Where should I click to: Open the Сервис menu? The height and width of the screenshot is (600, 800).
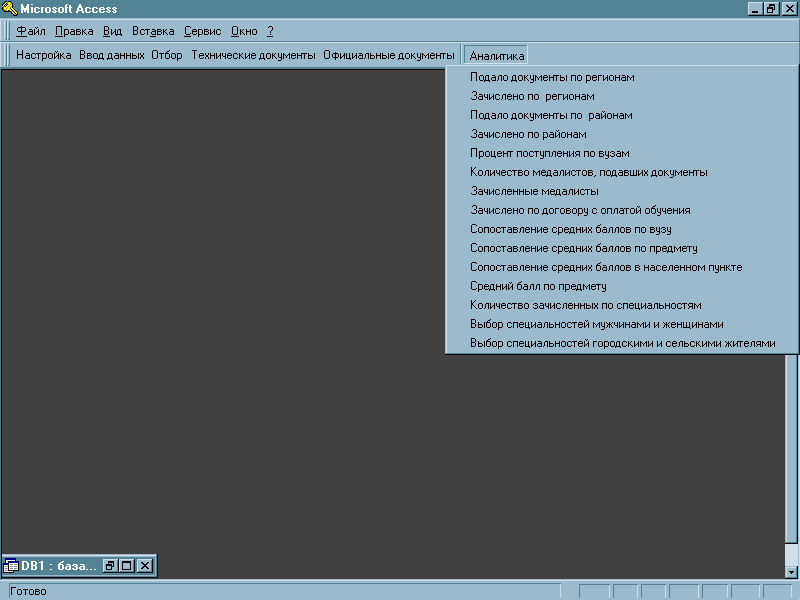tap(203, 31)
